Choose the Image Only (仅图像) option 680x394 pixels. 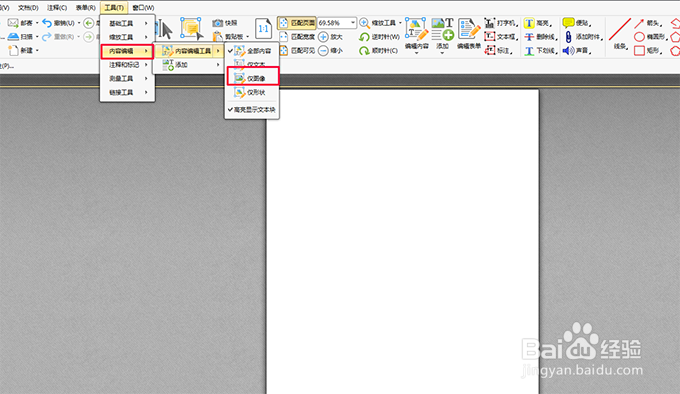252,78
